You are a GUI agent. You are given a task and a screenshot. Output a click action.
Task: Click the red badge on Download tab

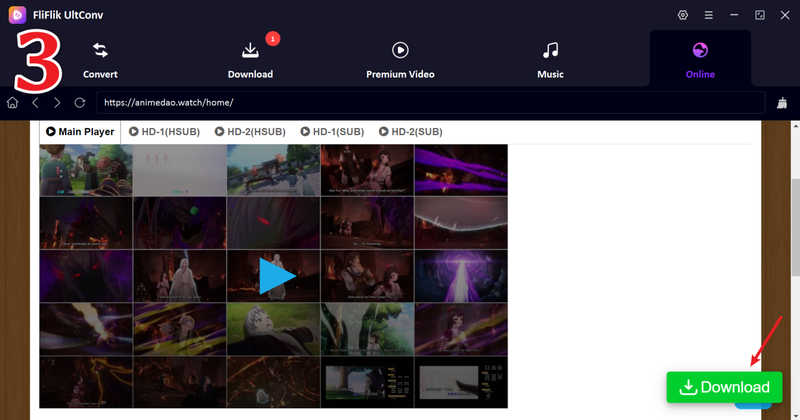click(272, 39)
